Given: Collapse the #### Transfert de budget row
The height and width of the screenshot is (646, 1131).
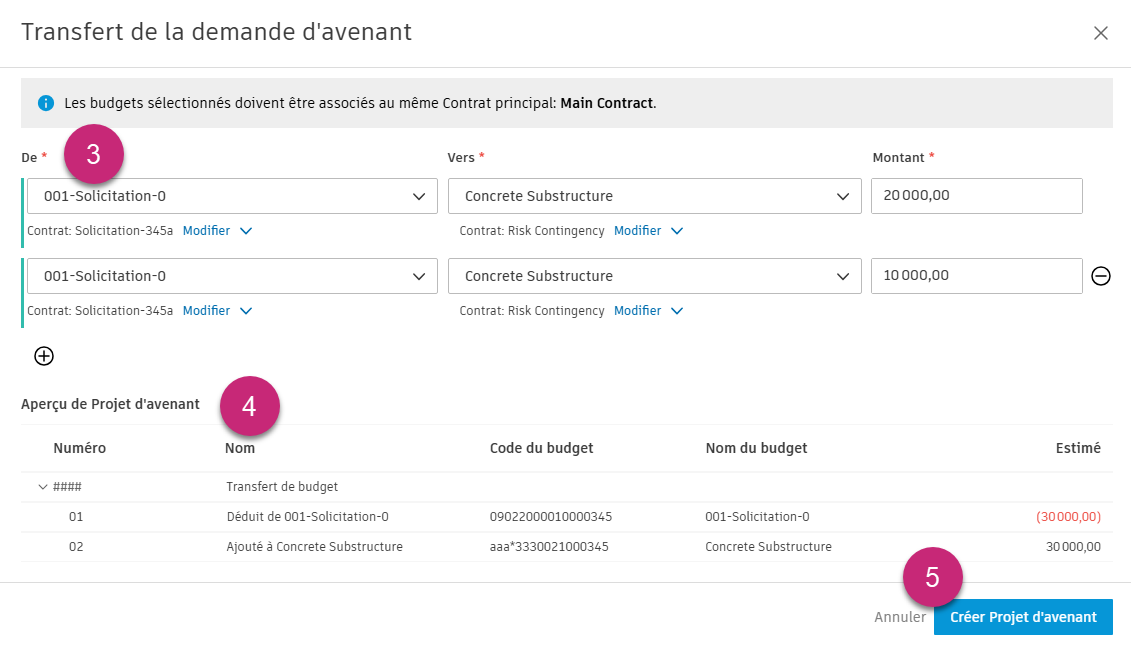Looking at the screenshot, I should [42, 487].
